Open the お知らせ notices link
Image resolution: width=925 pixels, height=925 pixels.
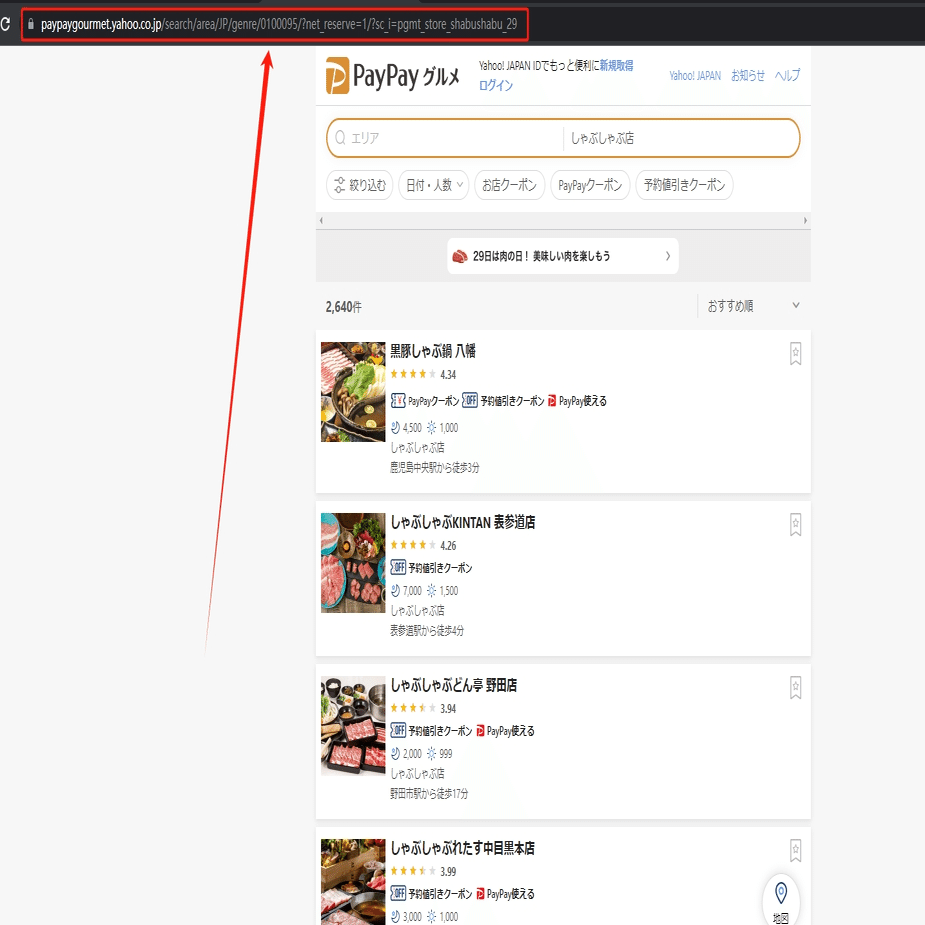pos(747,76)
